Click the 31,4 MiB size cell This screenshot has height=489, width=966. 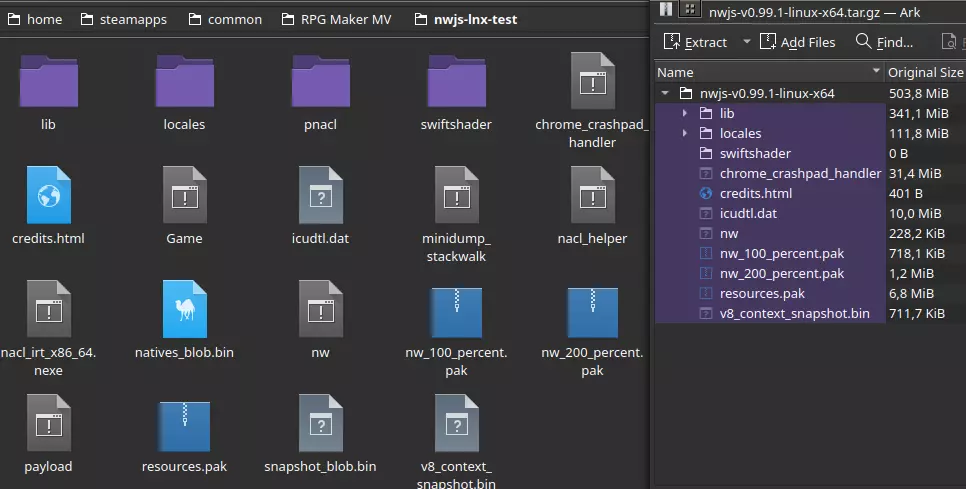pyautogui.click(x=915, y=173)
